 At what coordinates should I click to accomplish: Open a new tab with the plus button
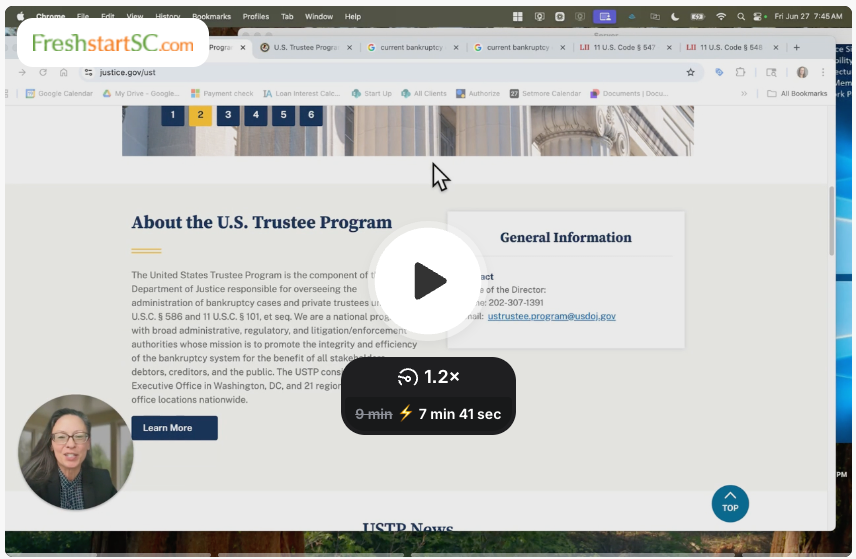click(x=796, y=47)
